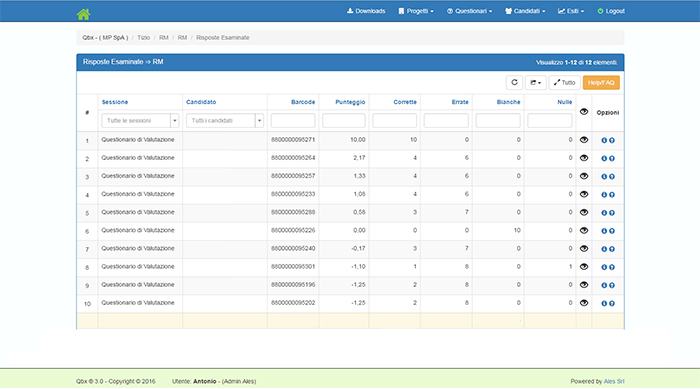Screen dimensions: 700x389
Task: Click right-hand blue option icon for barcode 8800000095196
Action: coord(612,285)
